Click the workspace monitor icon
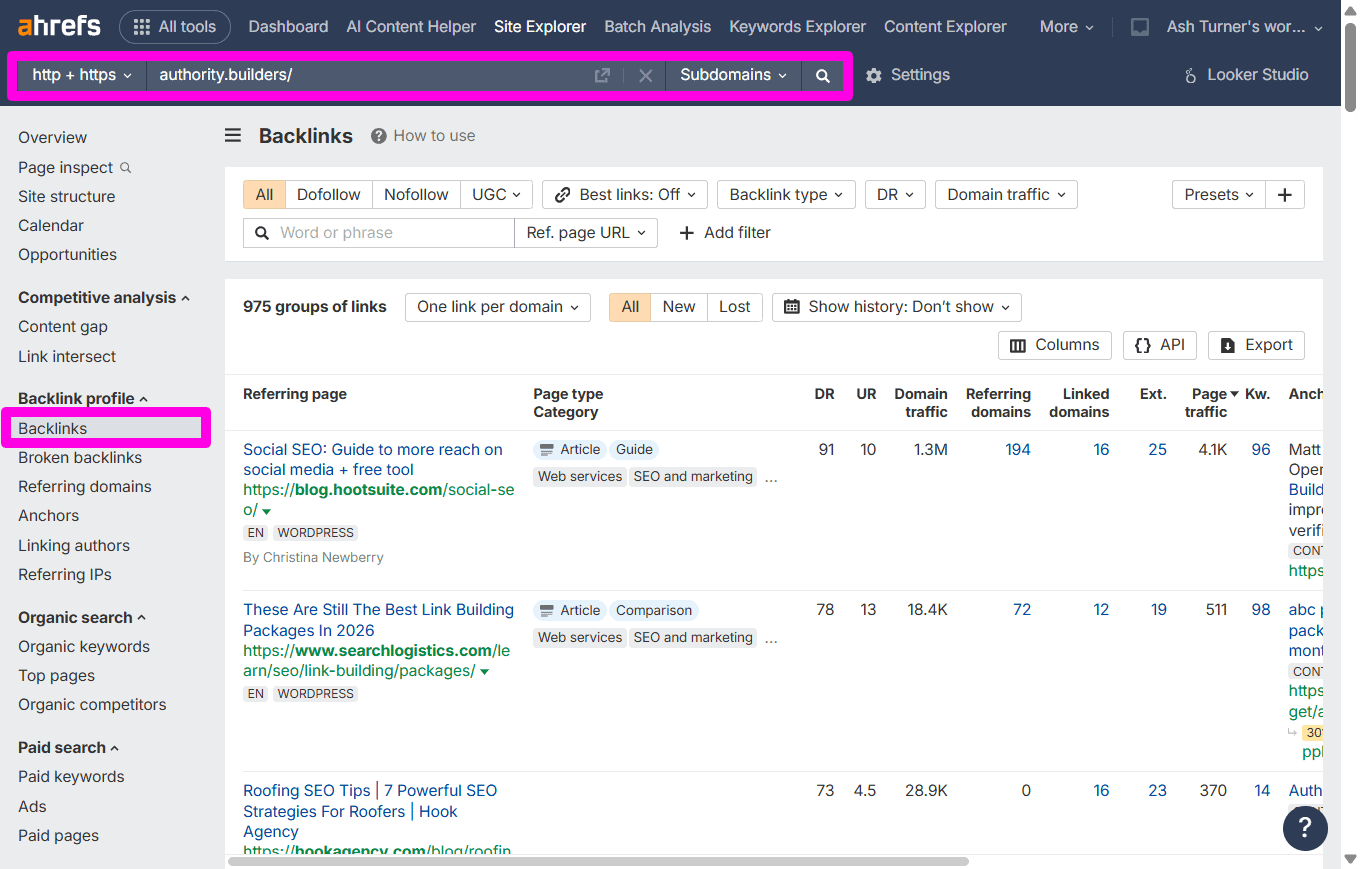This screenshot has width=1360, height=869. [x=1140, y=27]
